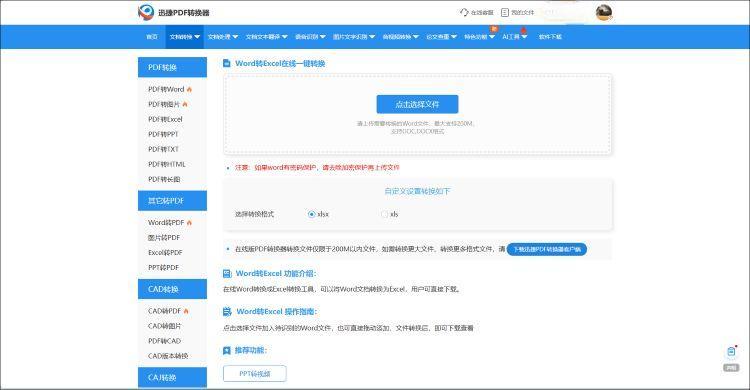Click the Word转Excel 操作指南 heading
The width and height of the screenshot is (750, 390).
[276, 312]
